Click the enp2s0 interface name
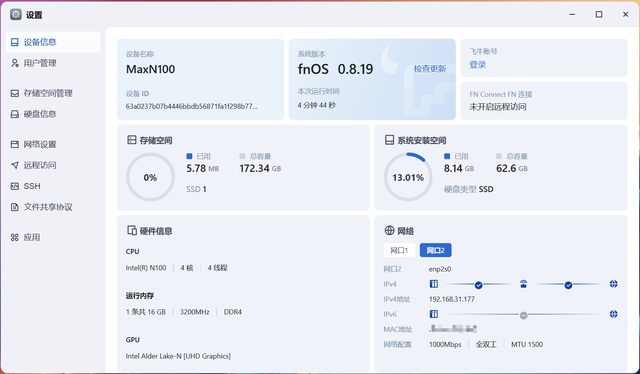The image size is (640, 374). [x=440, y=269]
